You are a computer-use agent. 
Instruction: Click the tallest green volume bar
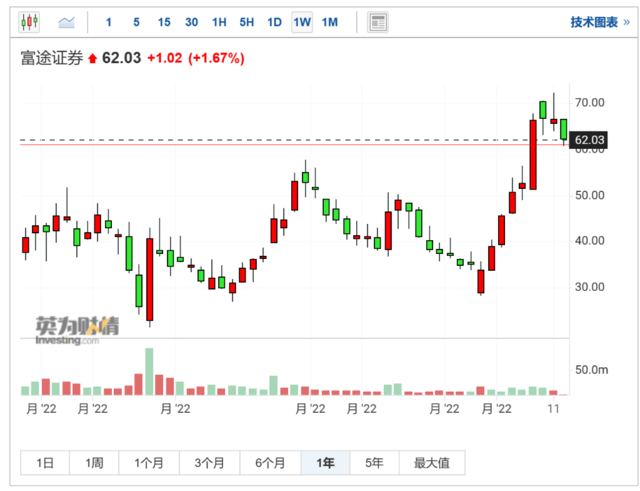click(149, 371)
